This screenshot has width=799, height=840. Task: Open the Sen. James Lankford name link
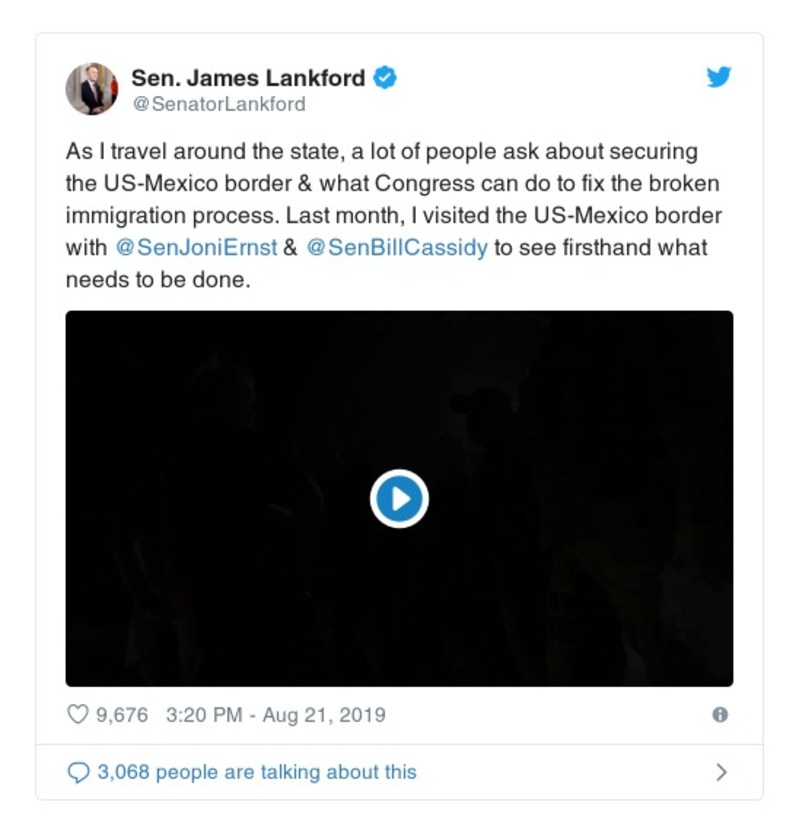[x=248, y=78]
